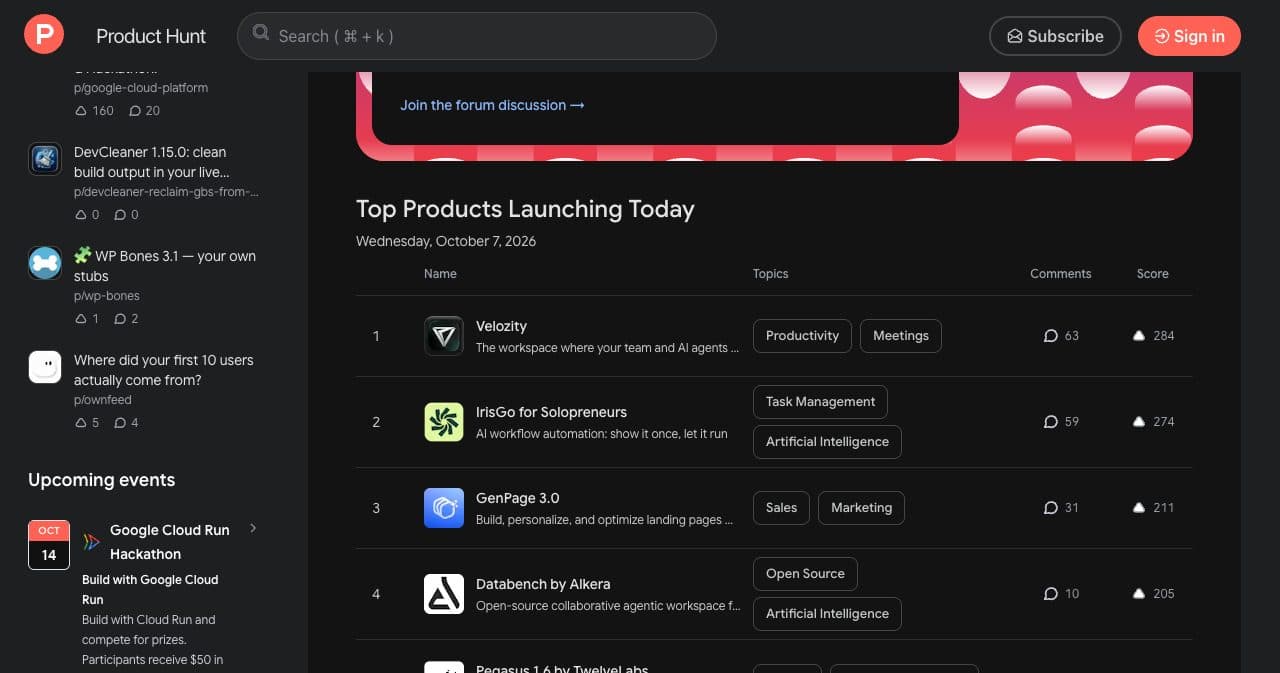Click the Sign in button
Viewport: 1280px width, 673px height.
1189,36
